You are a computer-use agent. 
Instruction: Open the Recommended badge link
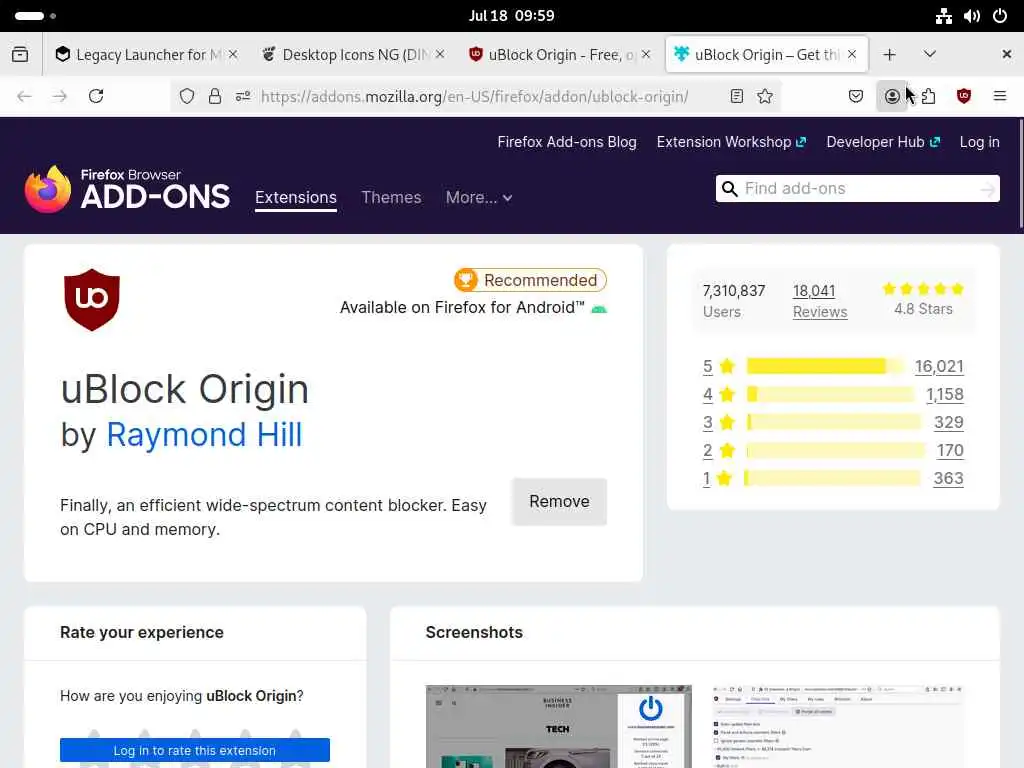click(x=530, y=280)
